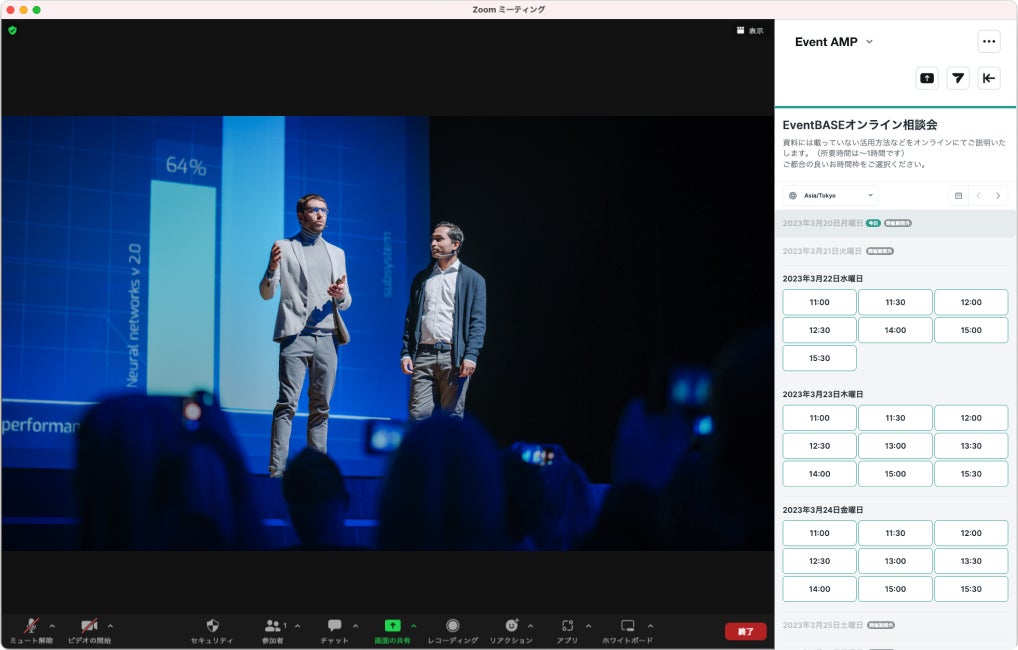Open the Asia/Tokyo timezone dropdown
This screenshot has width=1018, height=650.
click(x=831, y=196)
